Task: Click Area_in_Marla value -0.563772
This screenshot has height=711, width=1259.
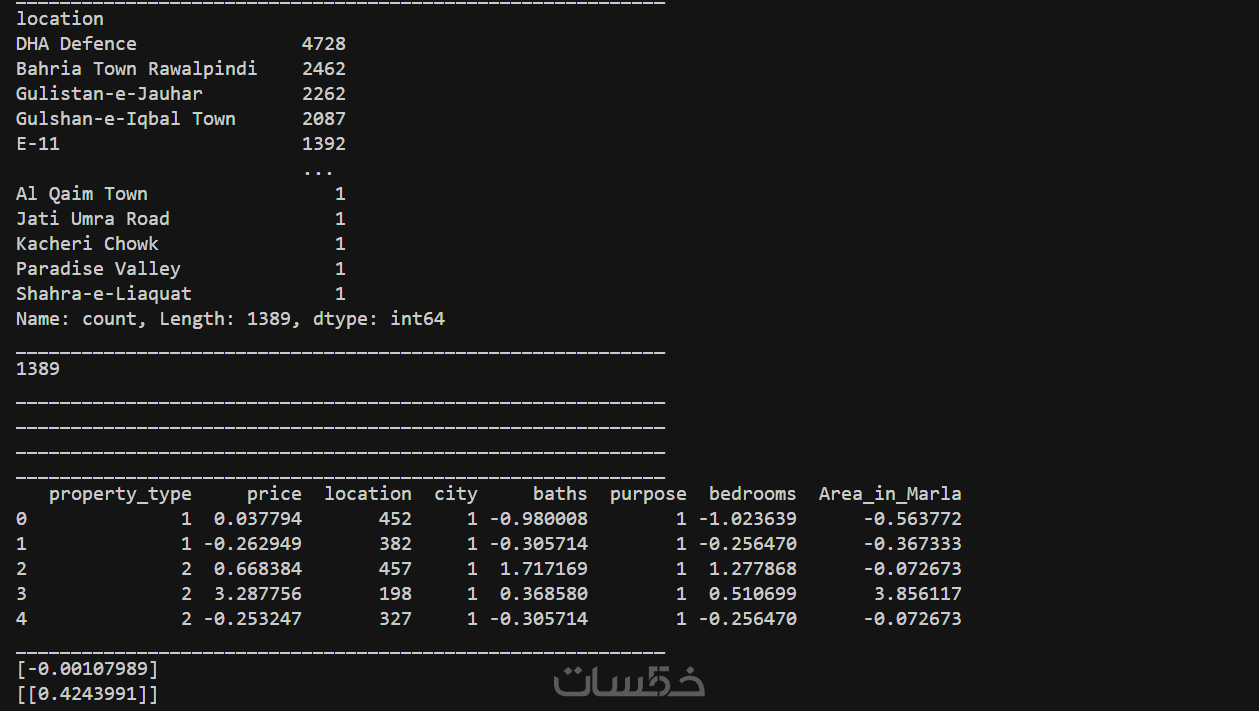Action: pyautogui.click(x=912, y=519)
